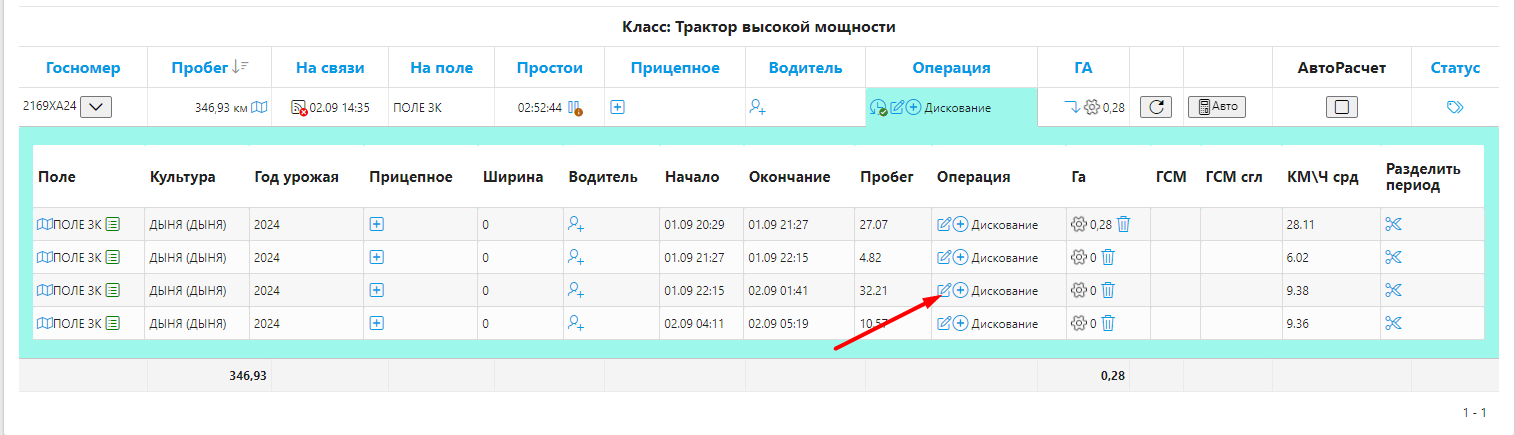Edit the operation in the row with mileage 32.21
Image resolution: width=1515 pixels, height=435 pixels.
[944, 290]
